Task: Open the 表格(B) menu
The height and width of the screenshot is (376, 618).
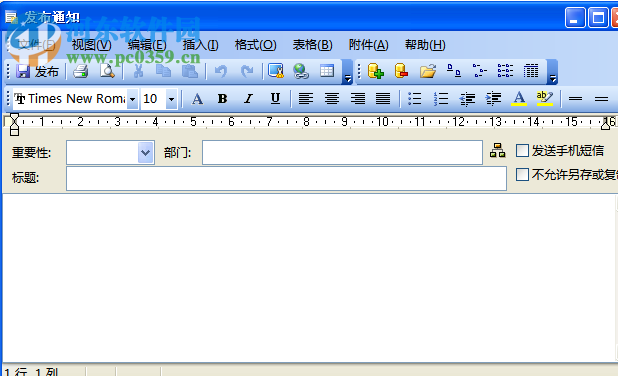Action: pos(313,45)
